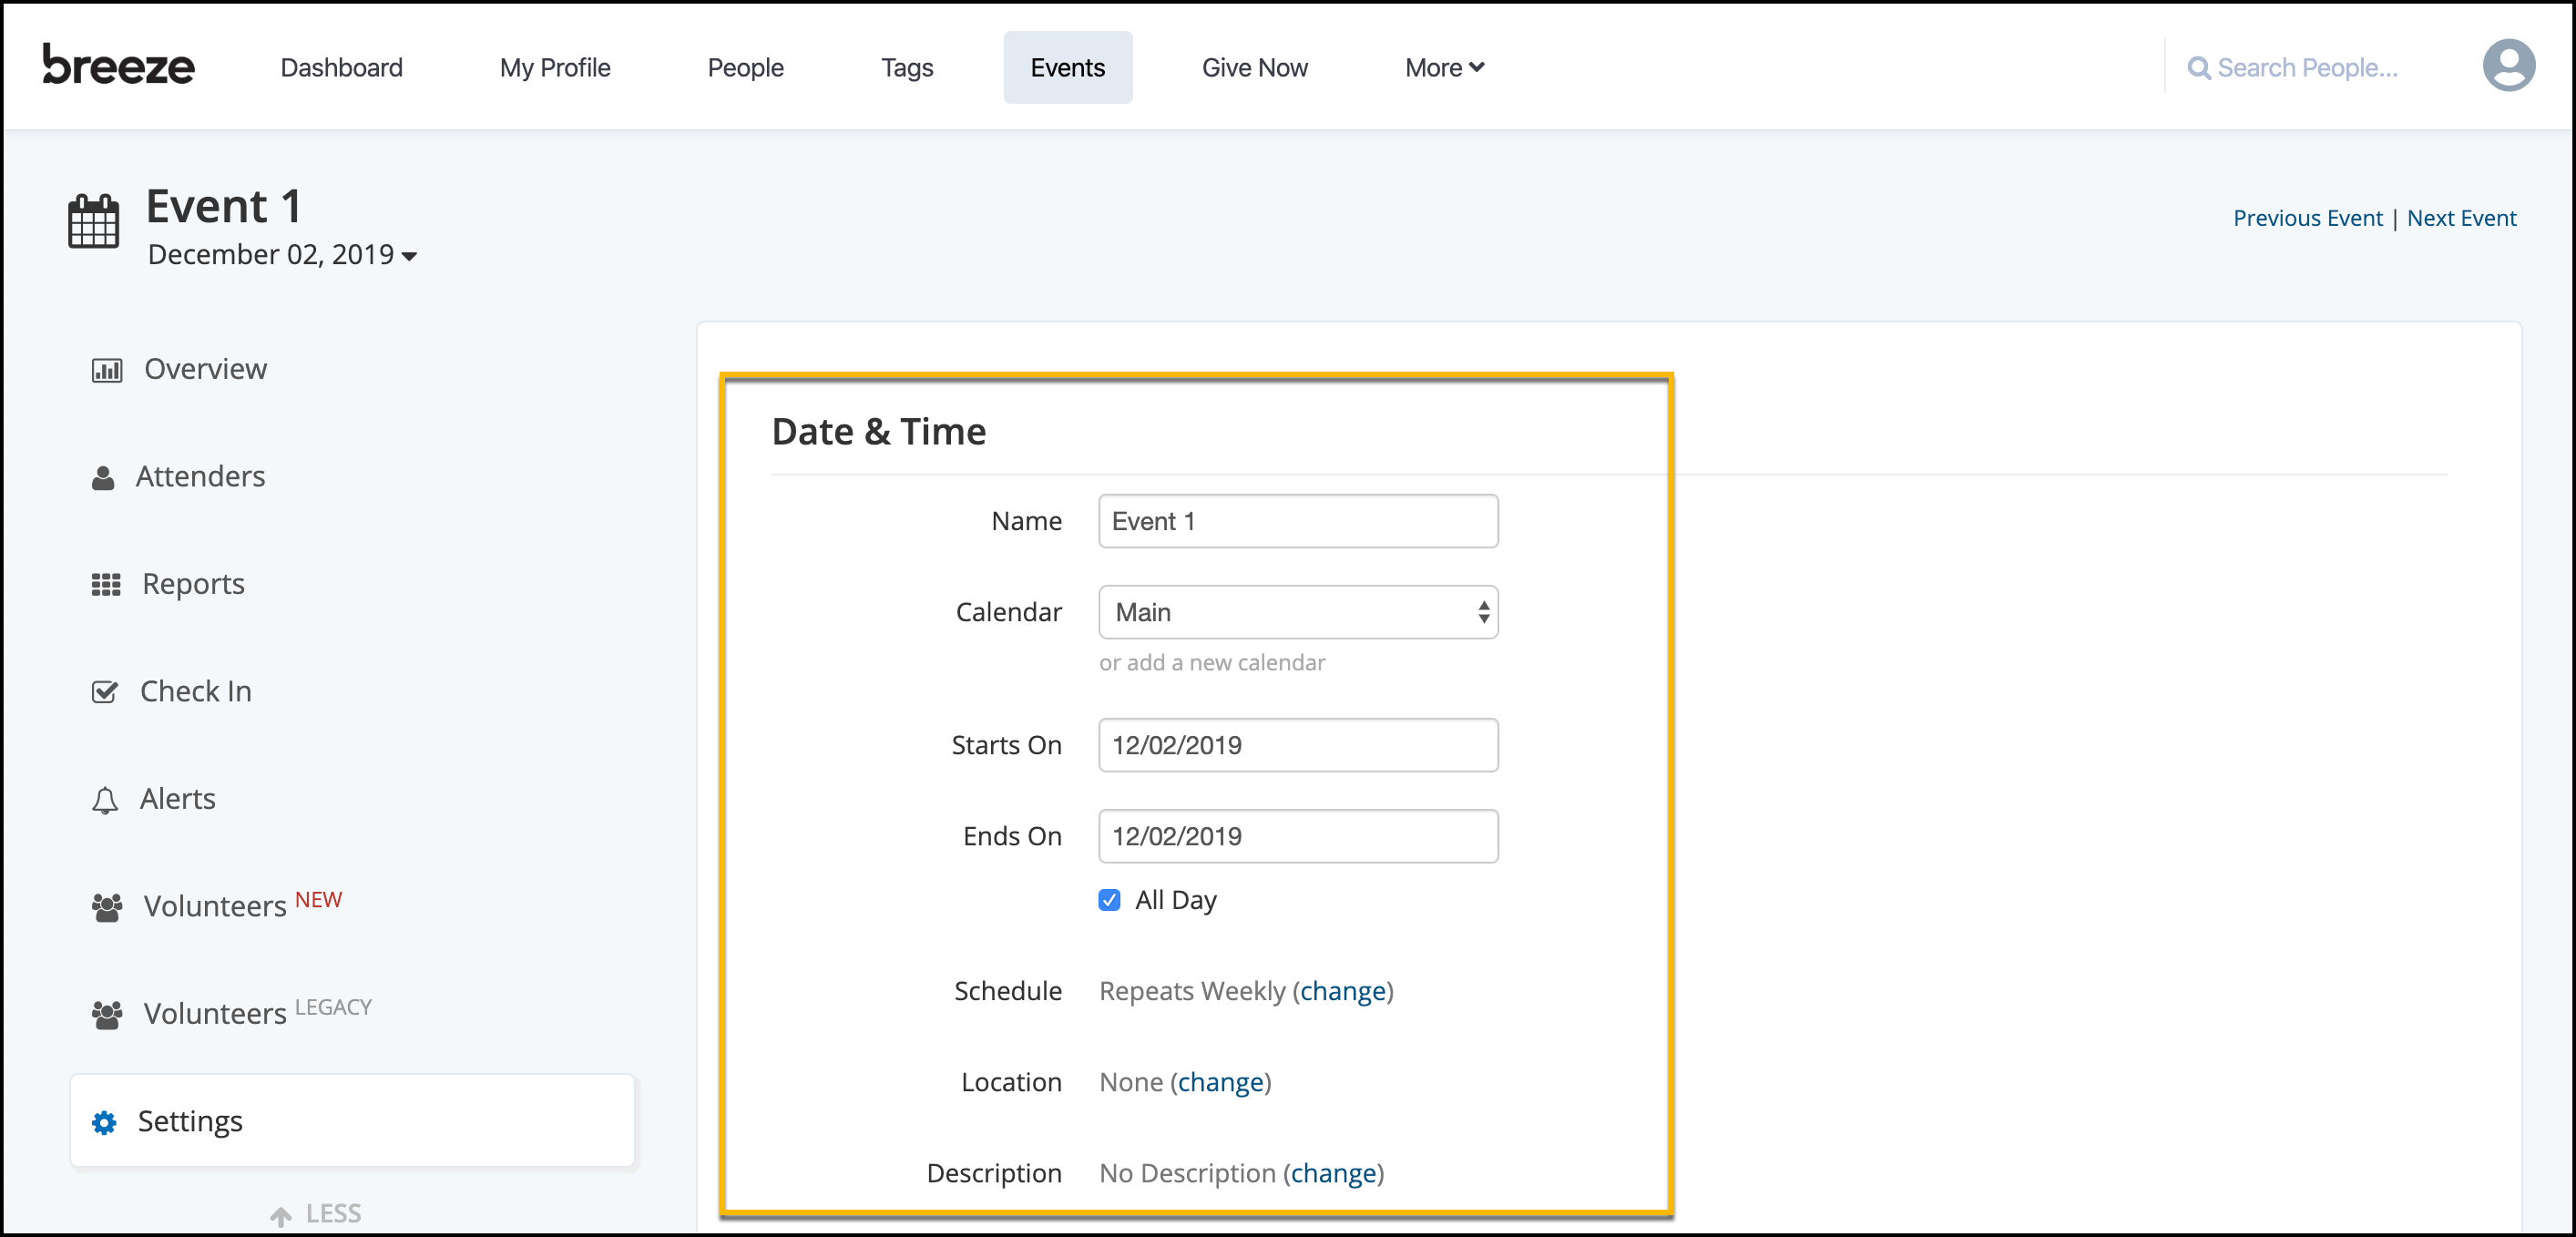
Task: Click the Overview chart icon
Action: tap(107, 371)
